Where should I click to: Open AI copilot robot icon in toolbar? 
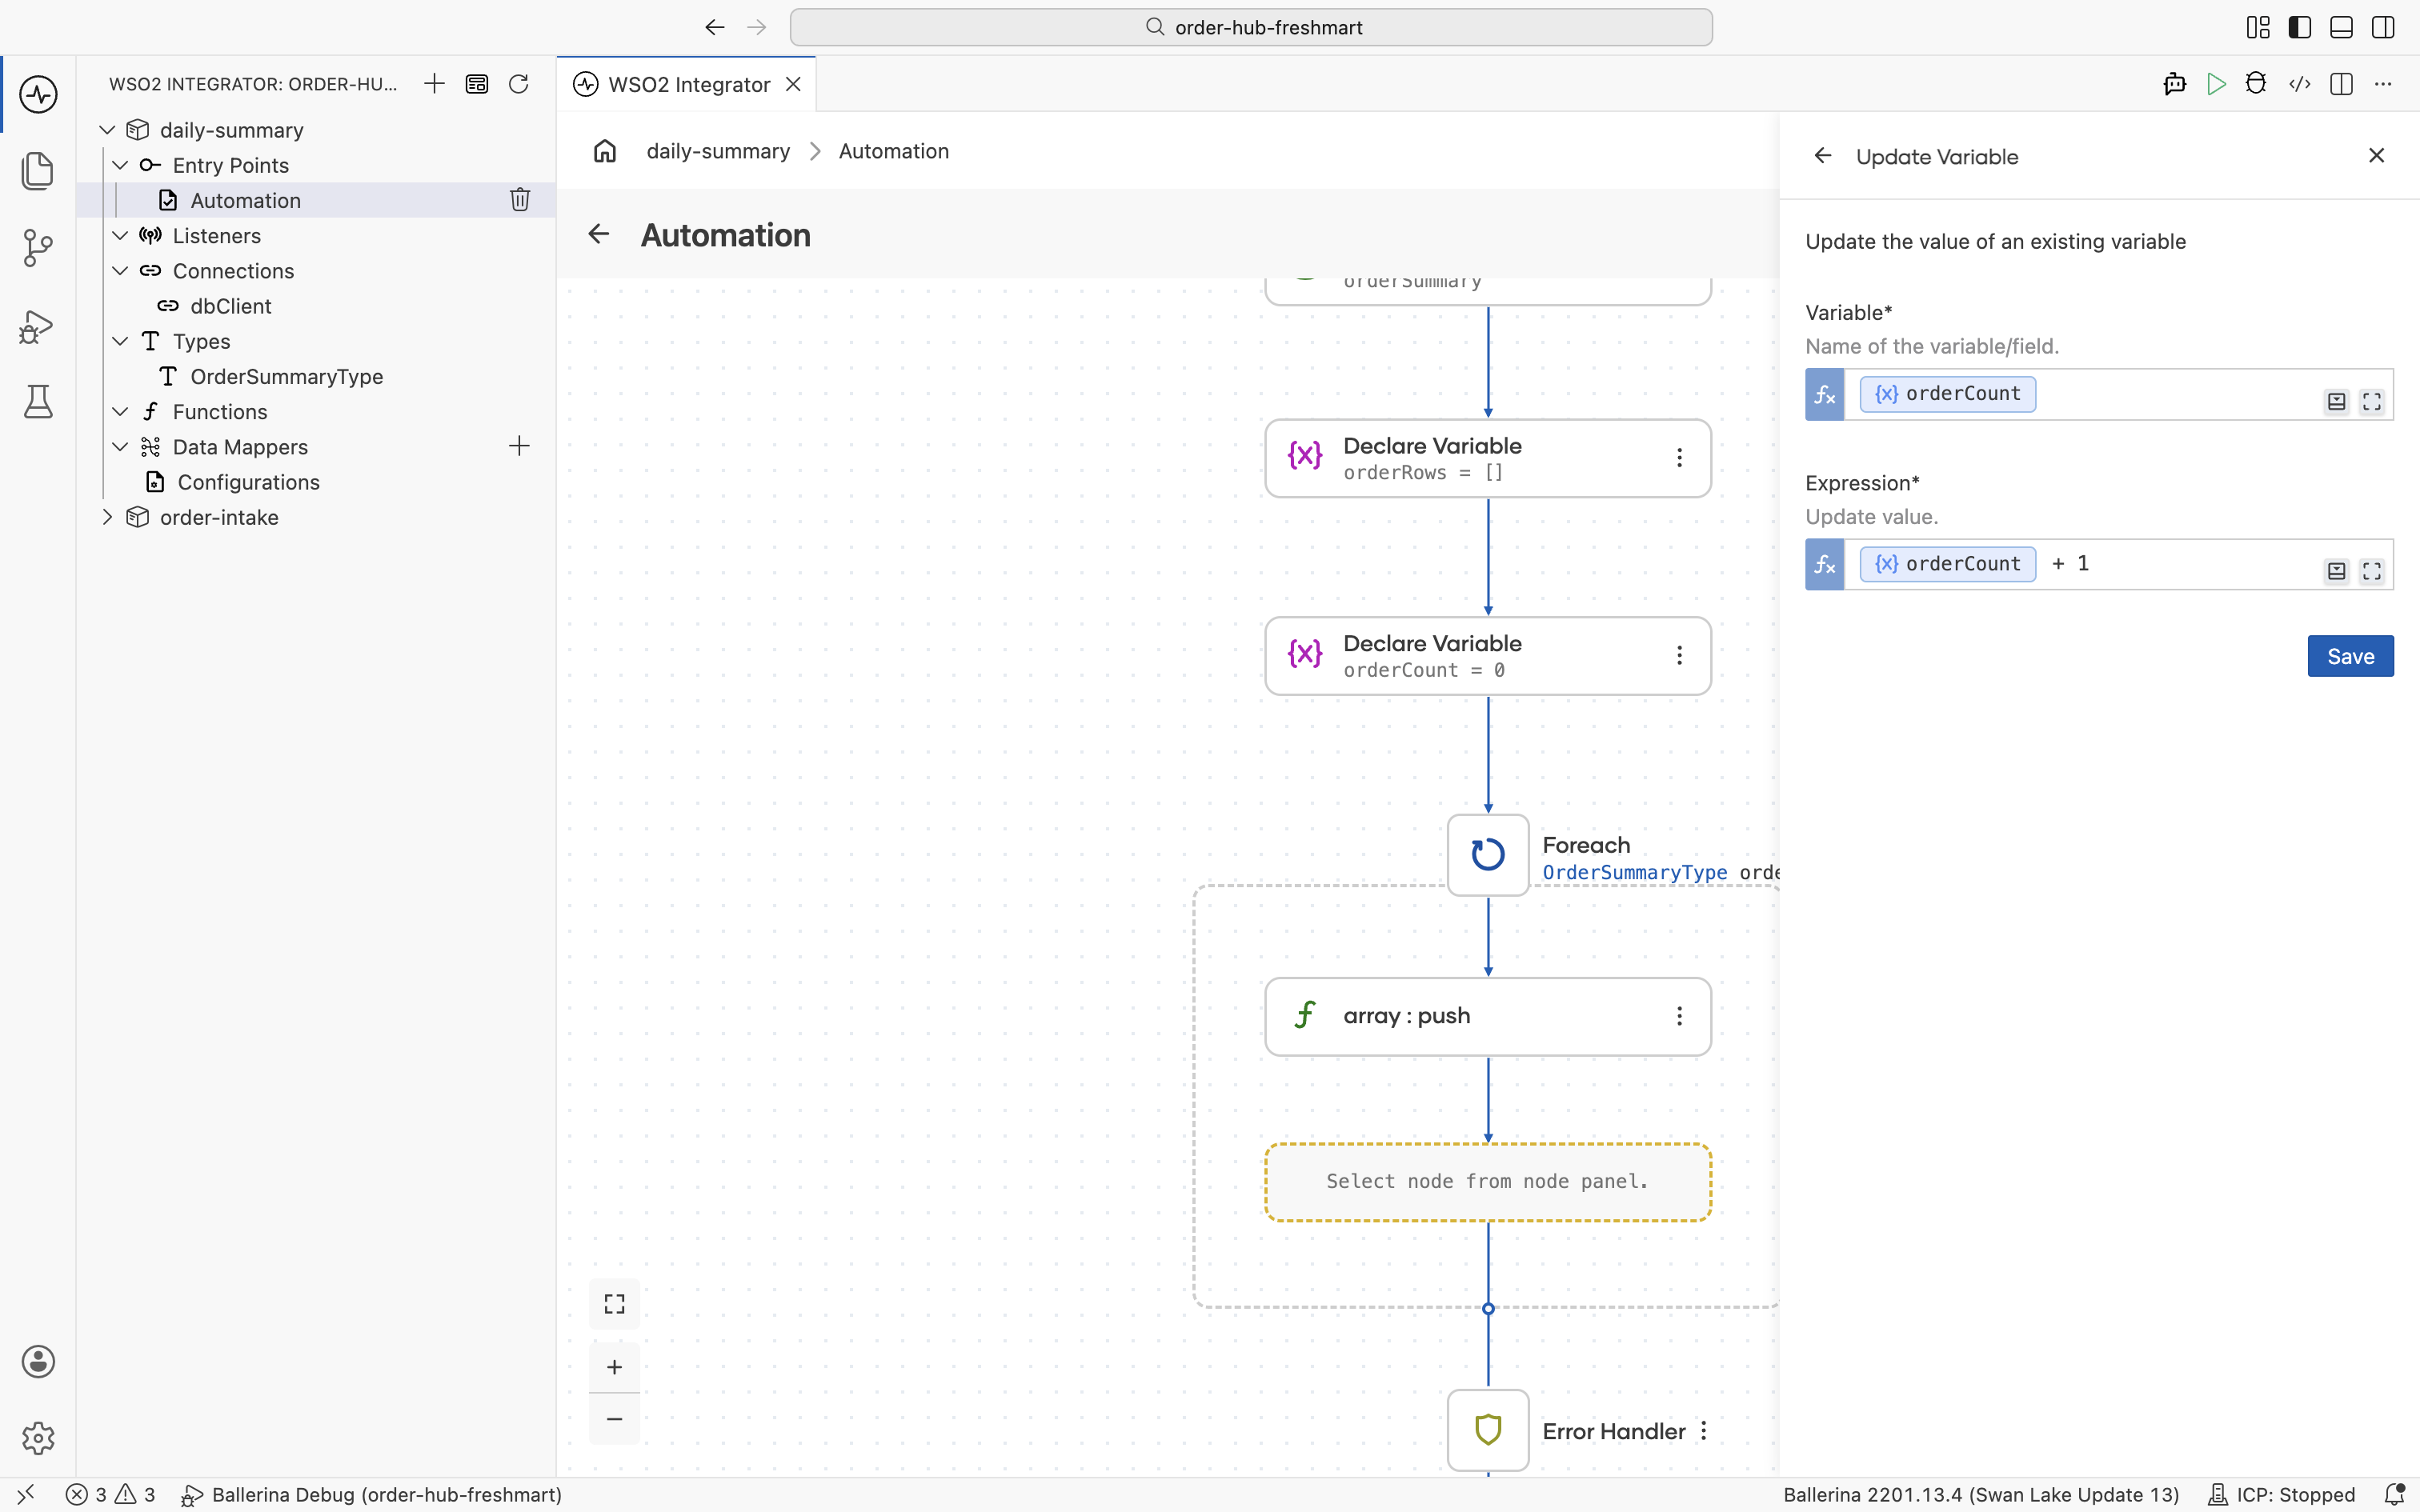2175,84
